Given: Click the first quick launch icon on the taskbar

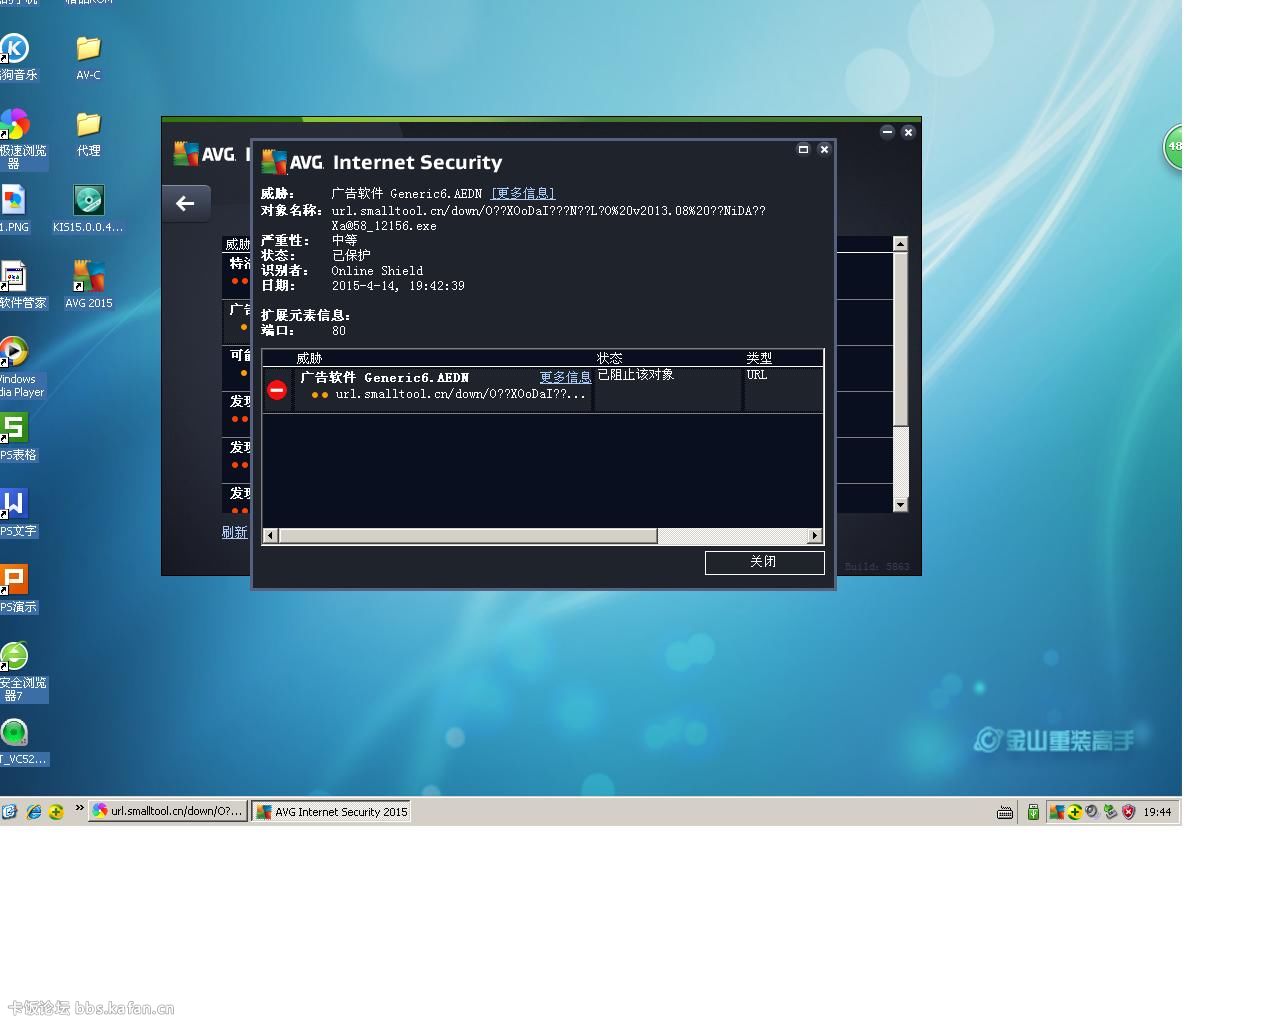Looking at the screenshot, I should pyautogui.click(x=9, y=812).
